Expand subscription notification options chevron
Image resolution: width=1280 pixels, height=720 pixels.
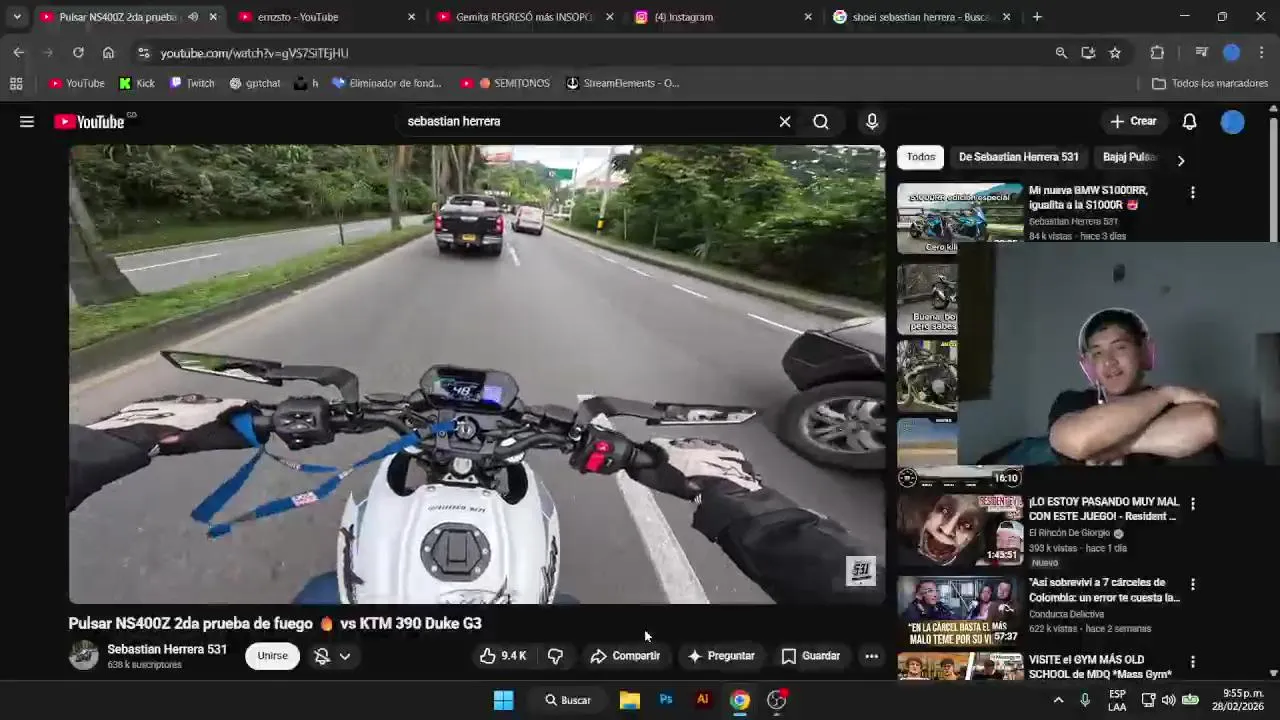tap(345, 656)
